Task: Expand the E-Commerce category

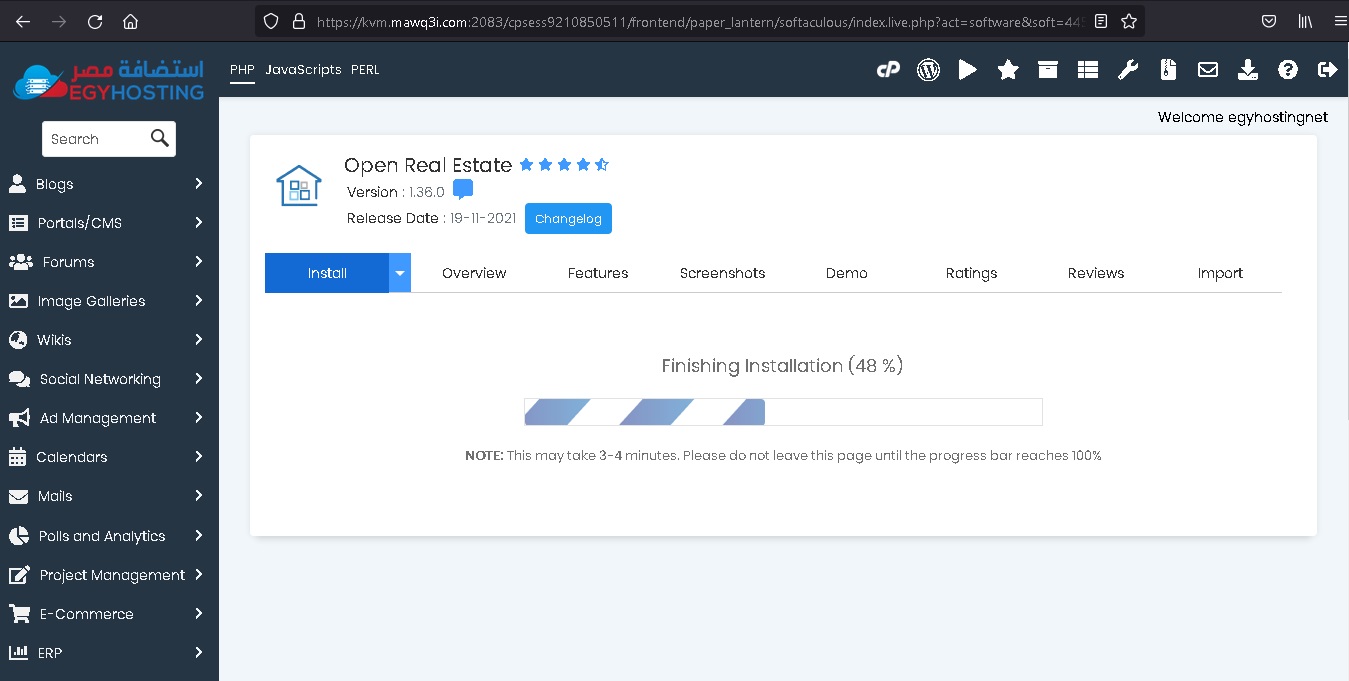Action: pos(108,614)
